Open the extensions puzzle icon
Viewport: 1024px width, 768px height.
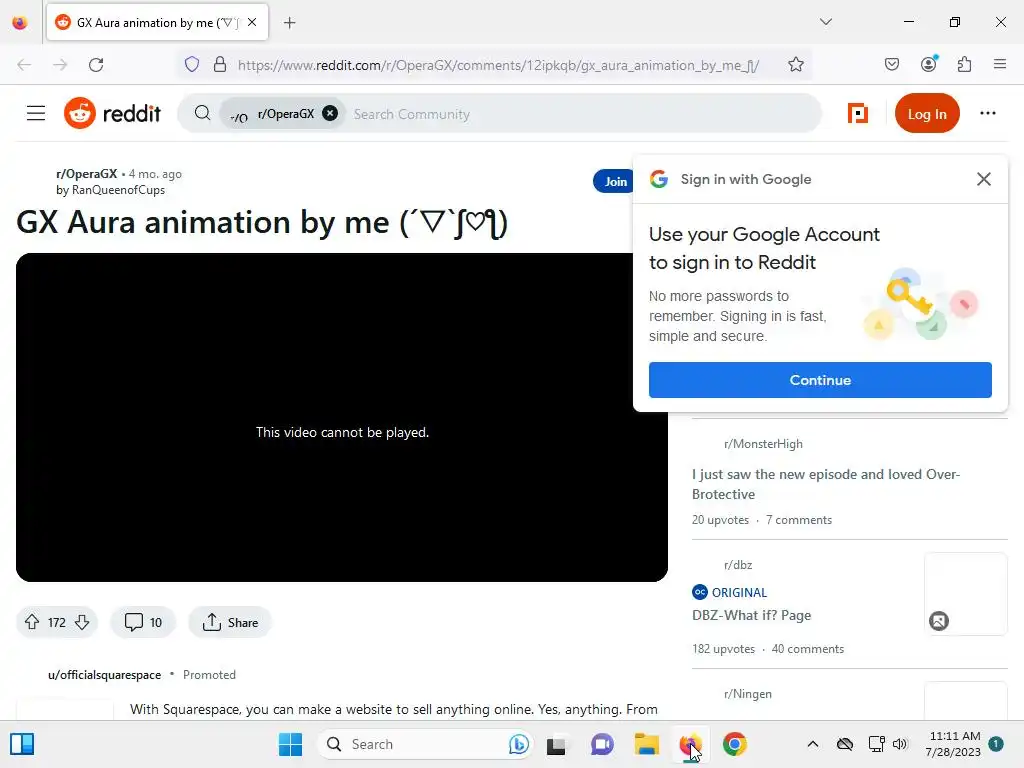click(x=964, y=65)
